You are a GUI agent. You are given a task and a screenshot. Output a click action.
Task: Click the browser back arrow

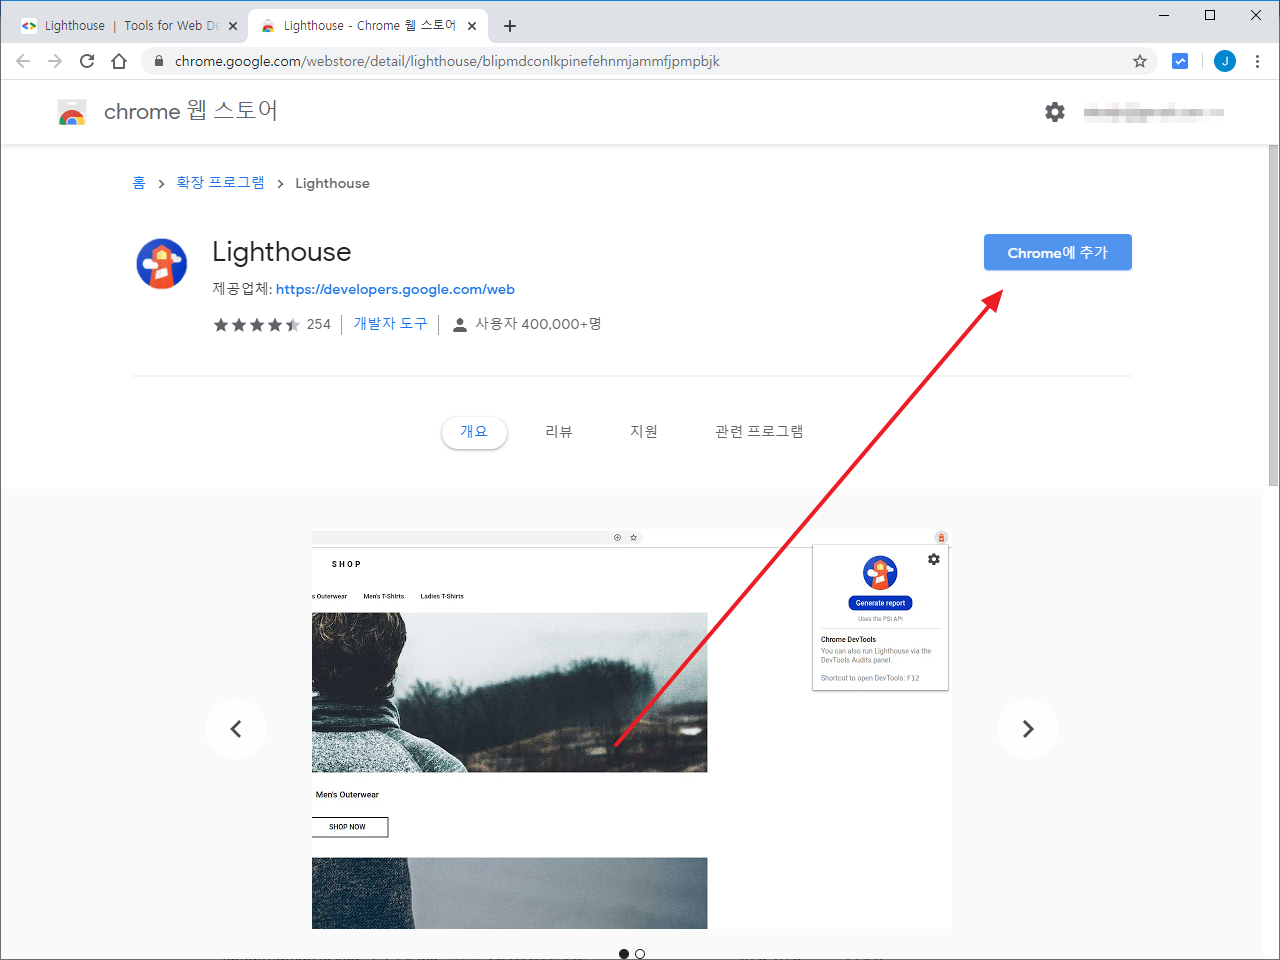pyautogui.click(x=23, y=61)
